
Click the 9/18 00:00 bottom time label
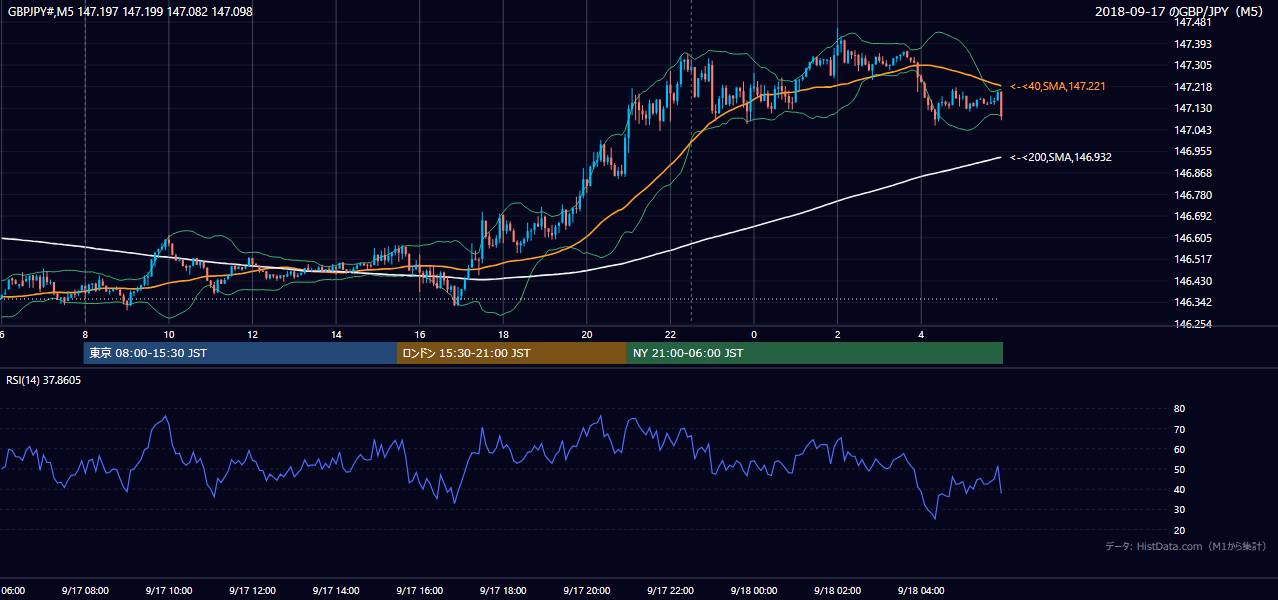click(x=754, y=591)
